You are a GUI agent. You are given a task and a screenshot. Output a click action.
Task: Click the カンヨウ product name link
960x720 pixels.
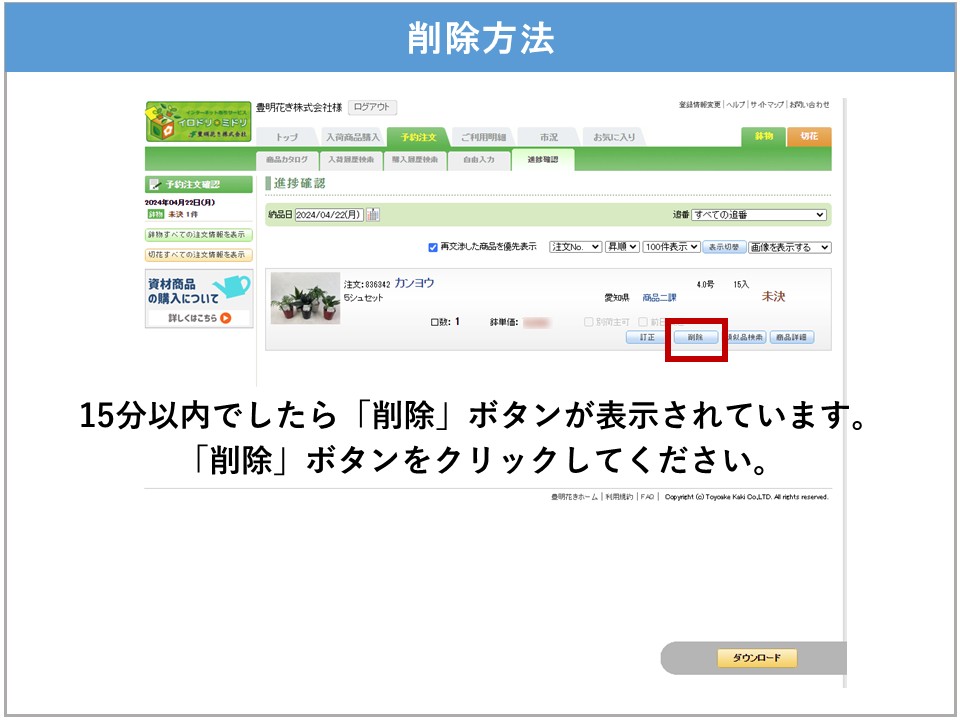point(414,283)
